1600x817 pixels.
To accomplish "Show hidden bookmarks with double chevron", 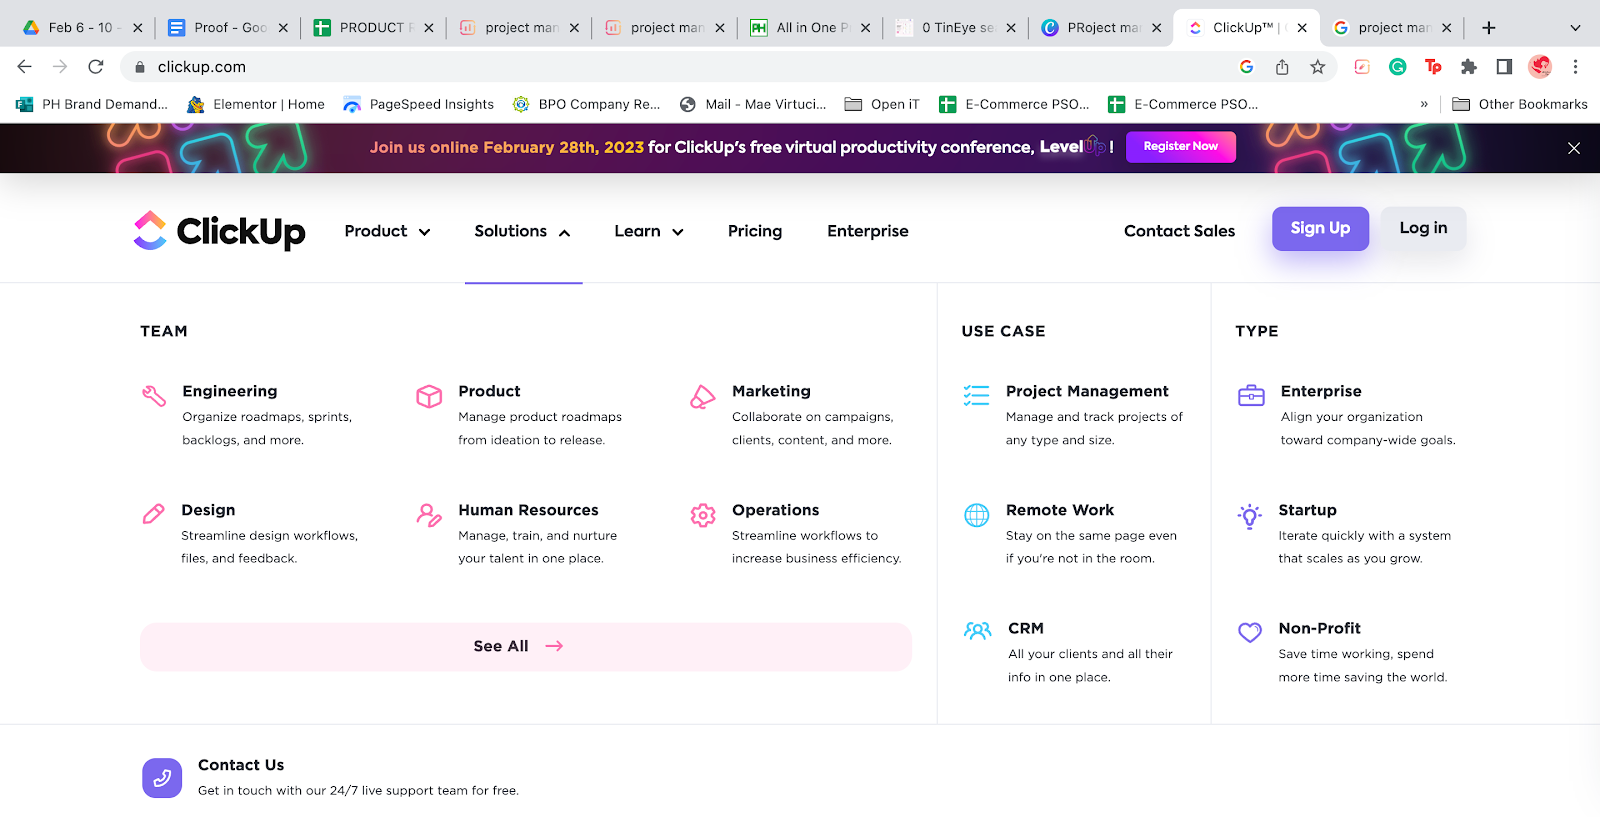I will point(1424,104).
